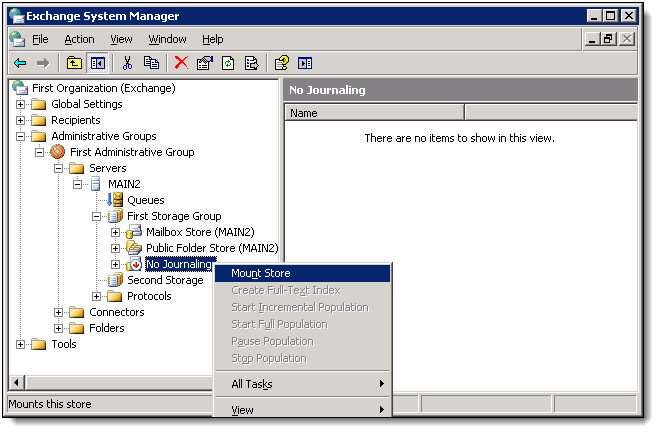This screenshot has height=435, width=661.
Task: Toggle the Show/Hide Console Tree icon
Action: tap(98, 64)
